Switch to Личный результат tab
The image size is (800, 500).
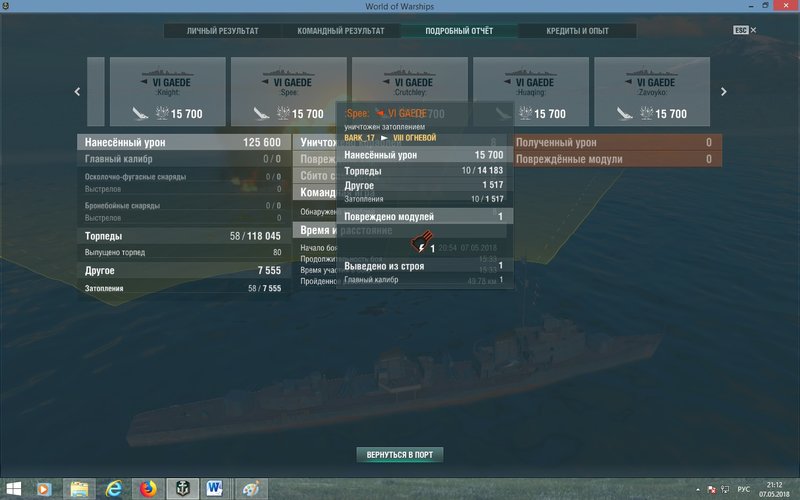pyautogui.click(x=222, y=31)
